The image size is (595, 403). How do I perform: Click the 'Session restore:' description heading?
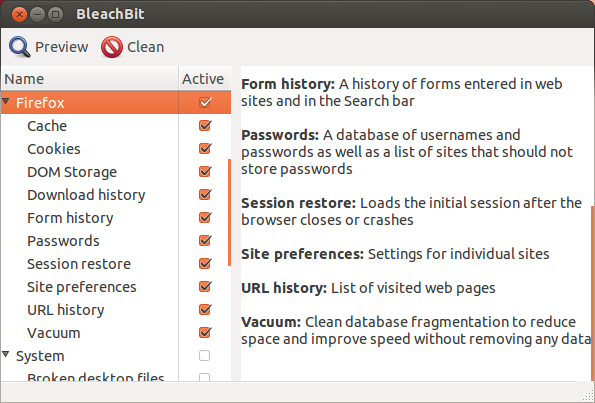(298, 203)
